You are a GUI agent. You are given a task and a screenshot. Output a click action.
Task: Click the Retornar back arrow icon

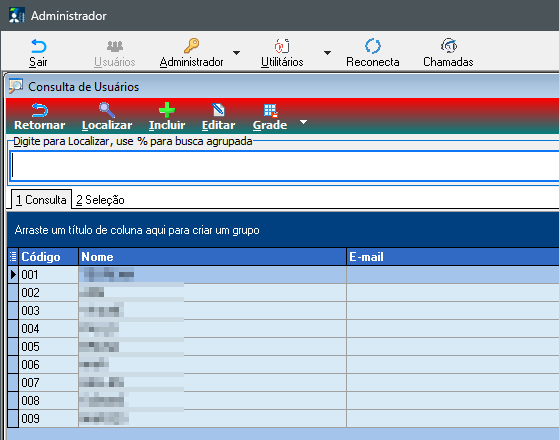coord(39,110)
